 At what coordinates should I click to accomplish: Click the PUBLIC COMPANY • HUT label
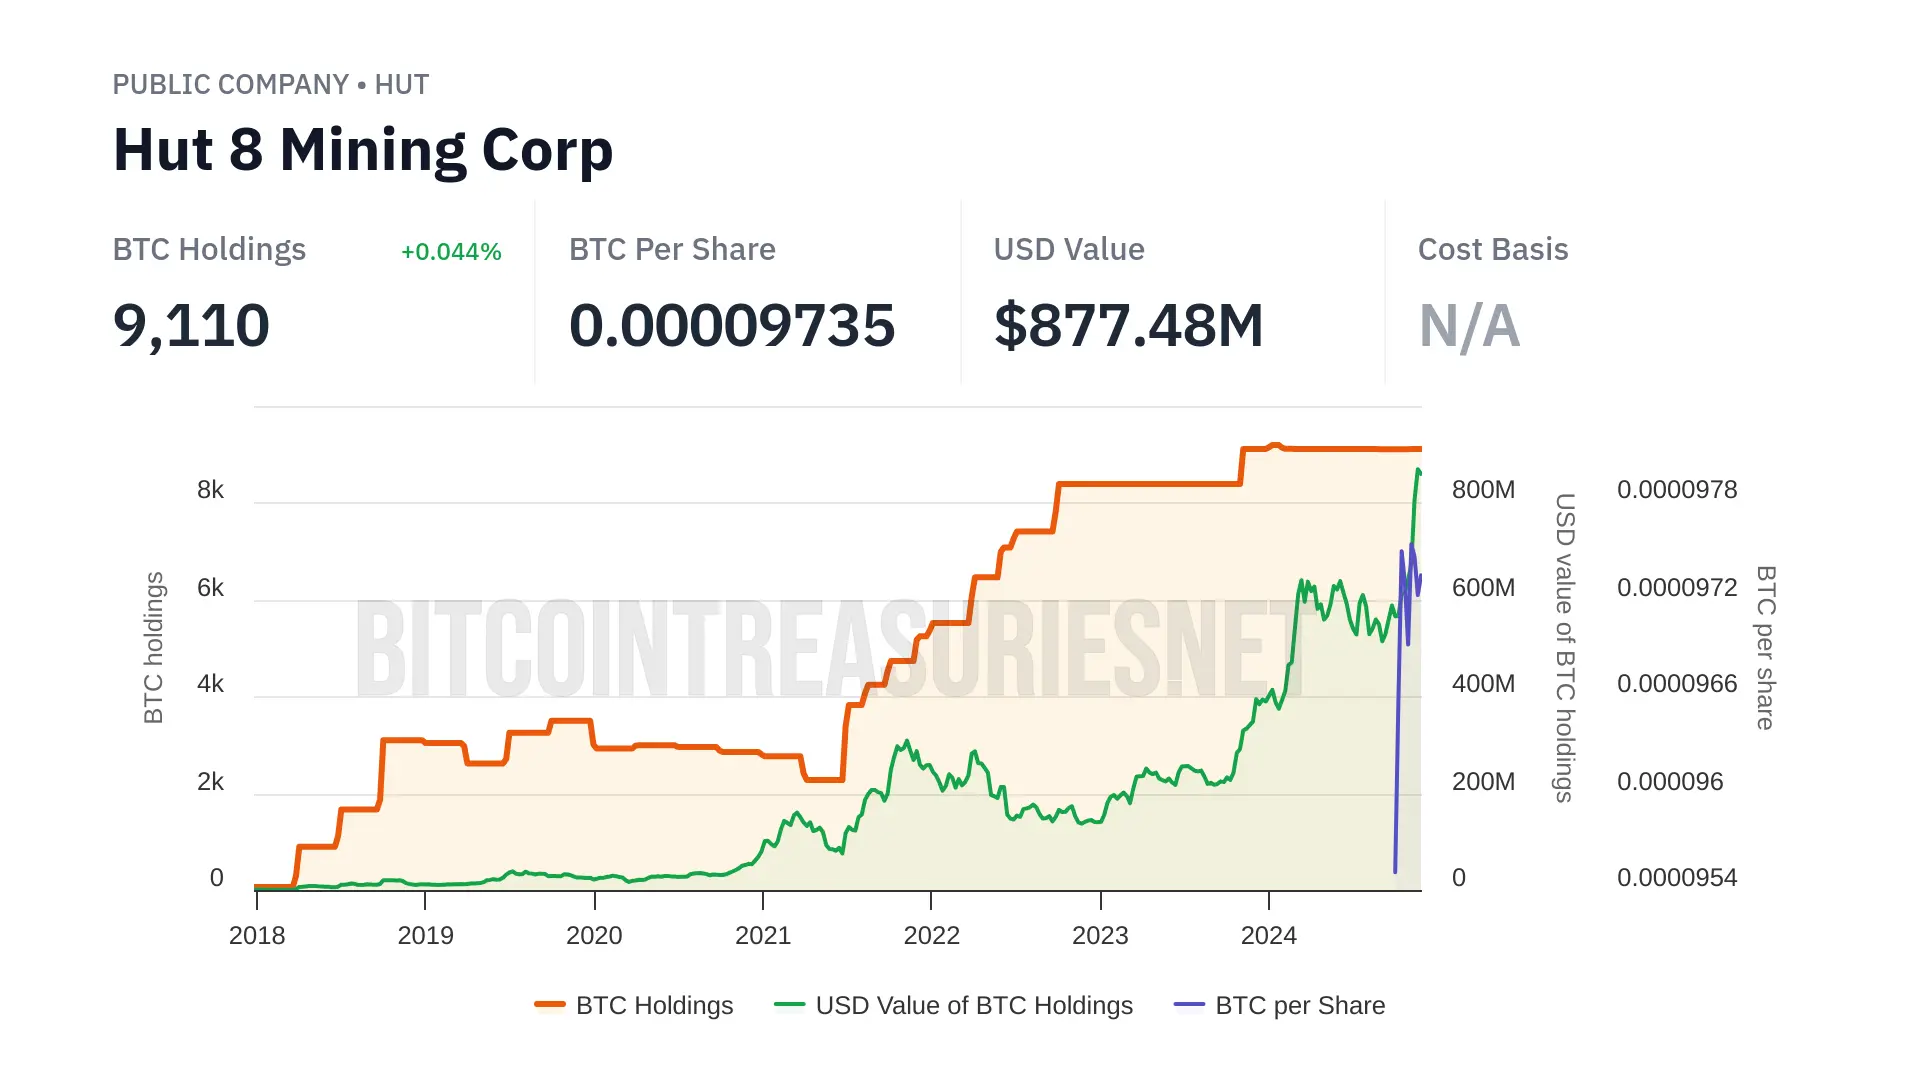point(270,85)
